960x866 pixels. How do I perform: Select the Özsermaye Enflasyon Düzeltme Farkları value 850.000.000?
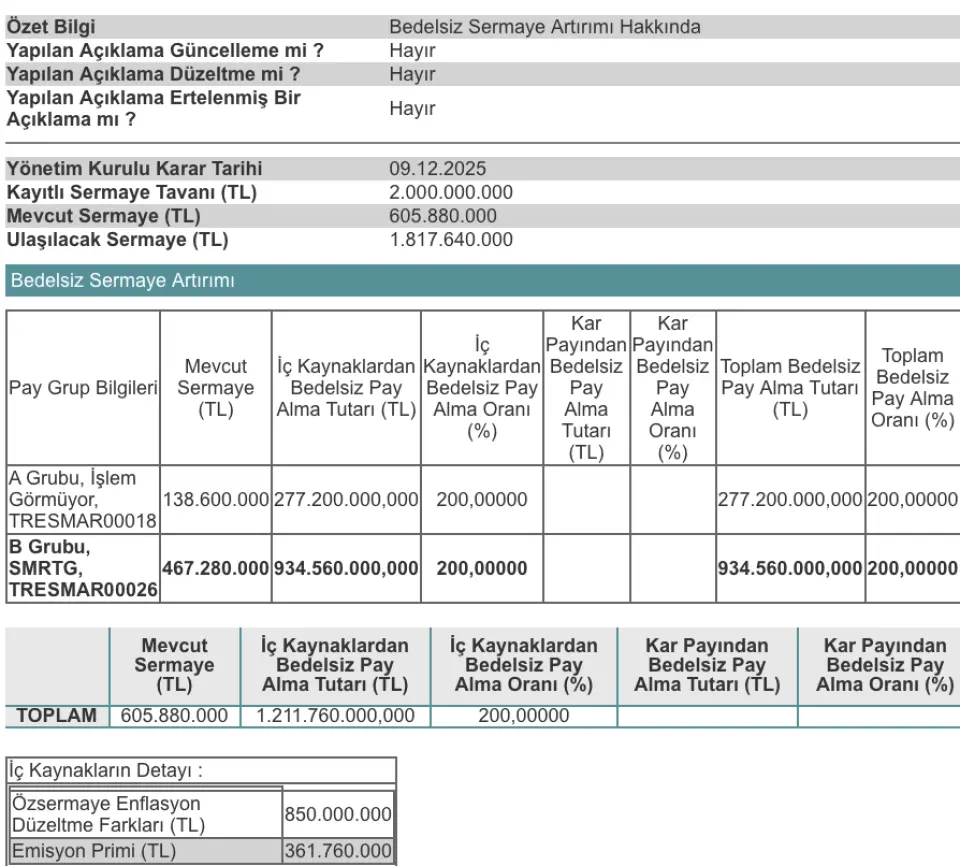coord(338,815)
